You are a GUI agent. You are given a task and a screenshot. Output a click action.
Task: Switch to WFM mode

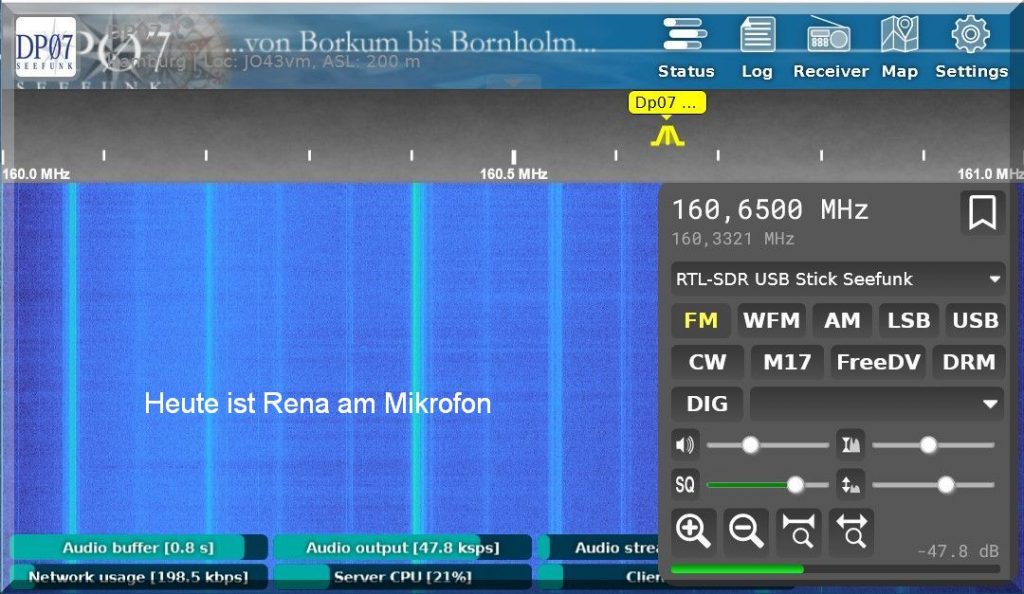point(771,320)
